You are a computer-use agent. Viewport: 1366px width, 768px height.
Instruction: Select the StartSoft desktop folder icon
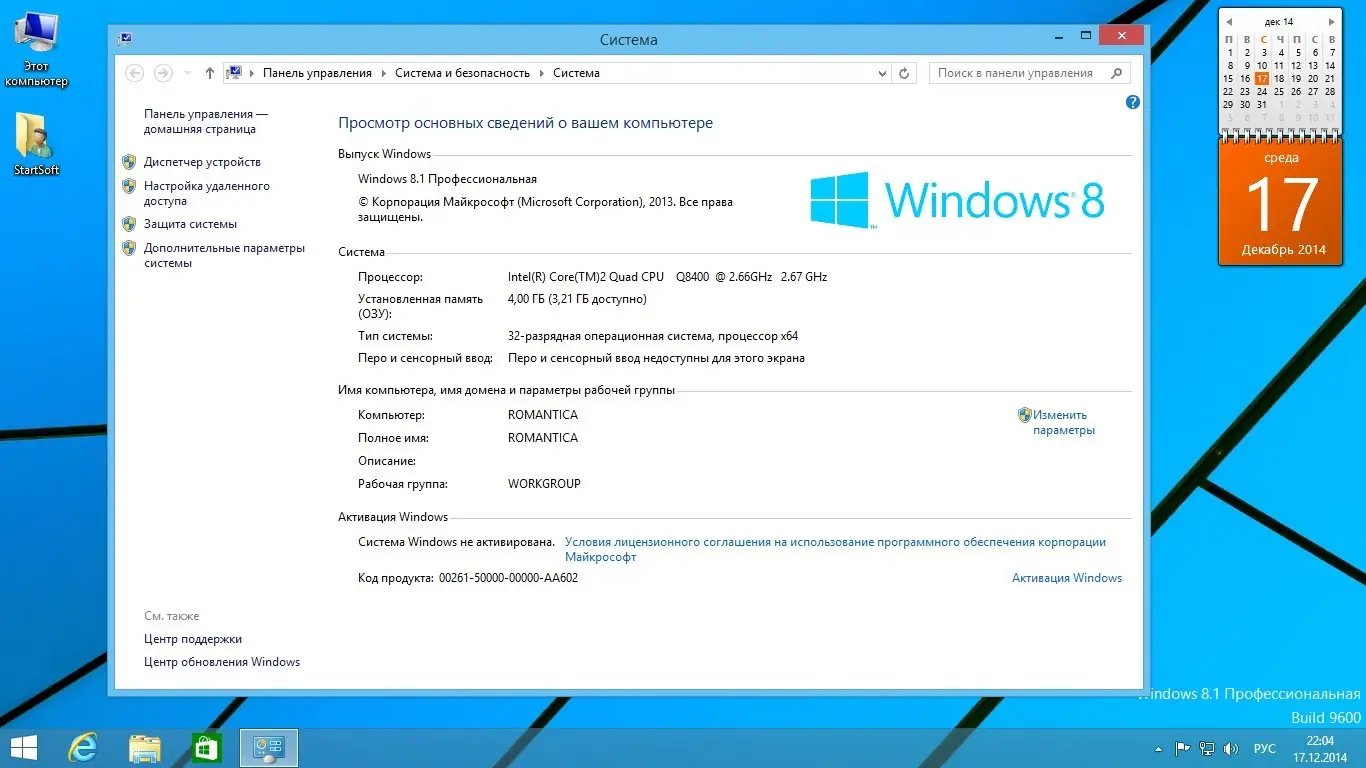click(x=36, y=144)
